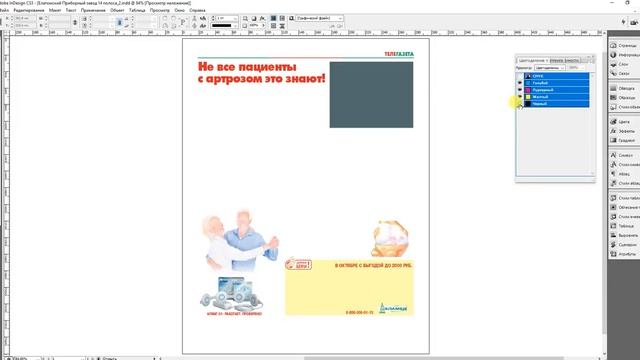
Task: Open the Scripts panel (Сценарии) icon
Action: [x=613, y=244]
